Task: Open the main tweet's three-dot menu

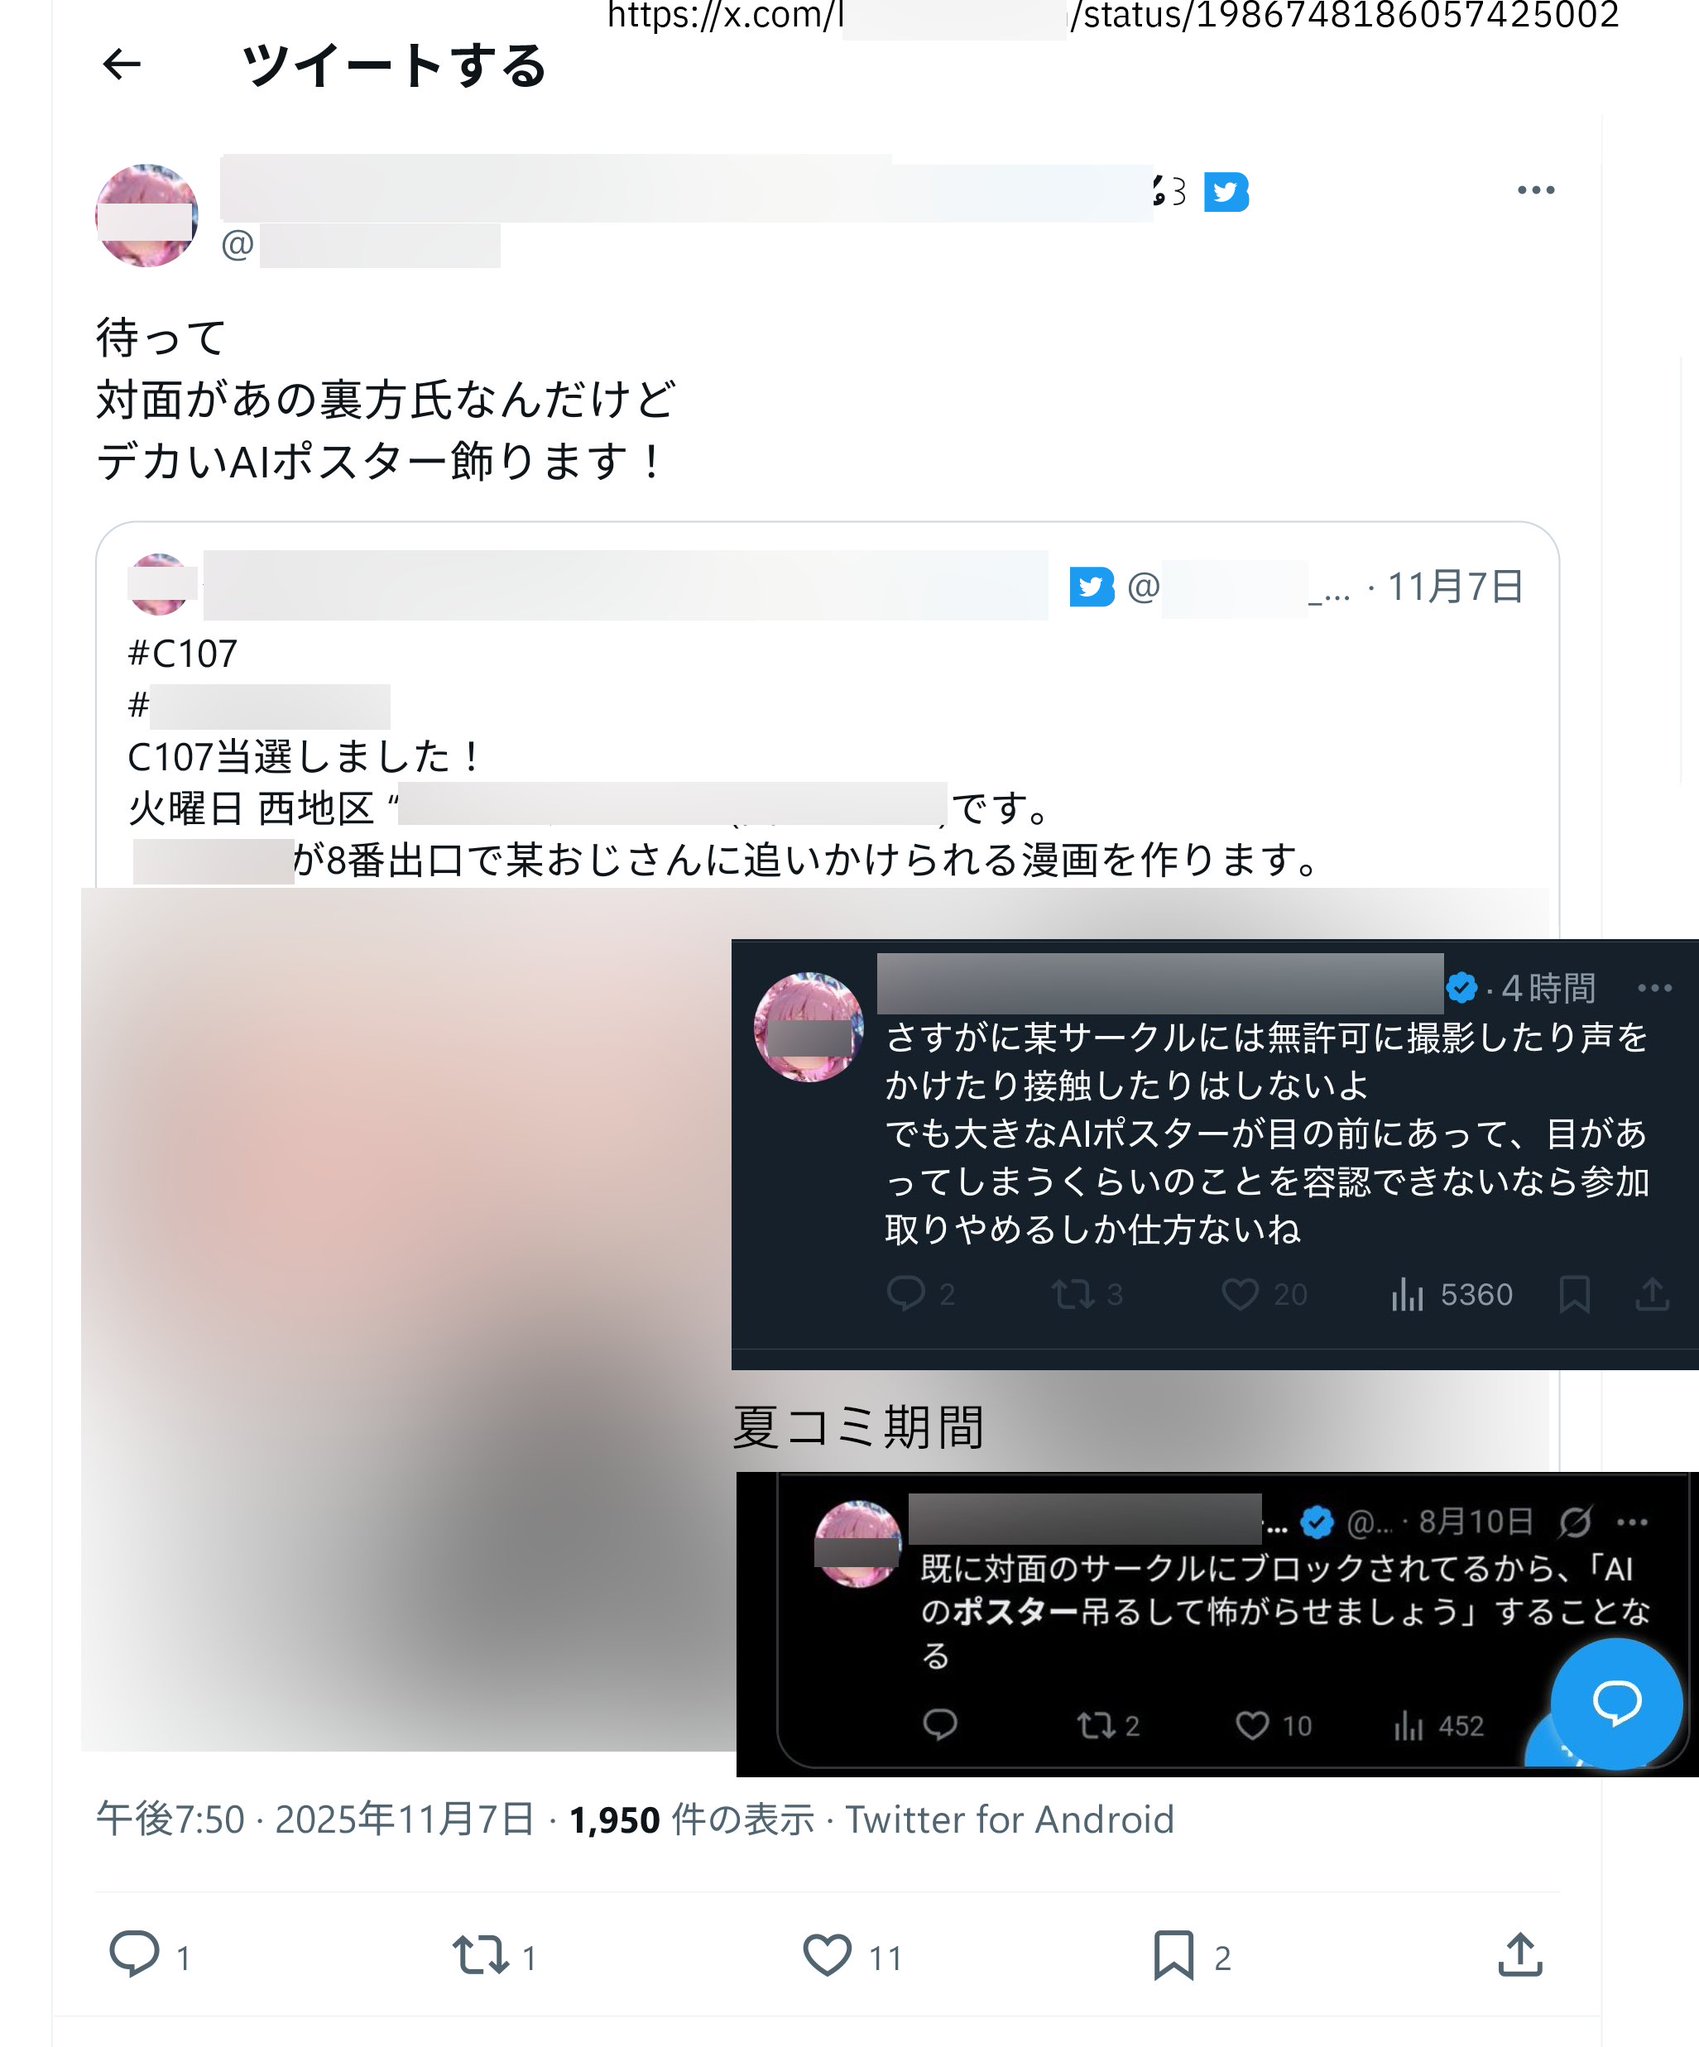Action: [x=1535, y=190]
